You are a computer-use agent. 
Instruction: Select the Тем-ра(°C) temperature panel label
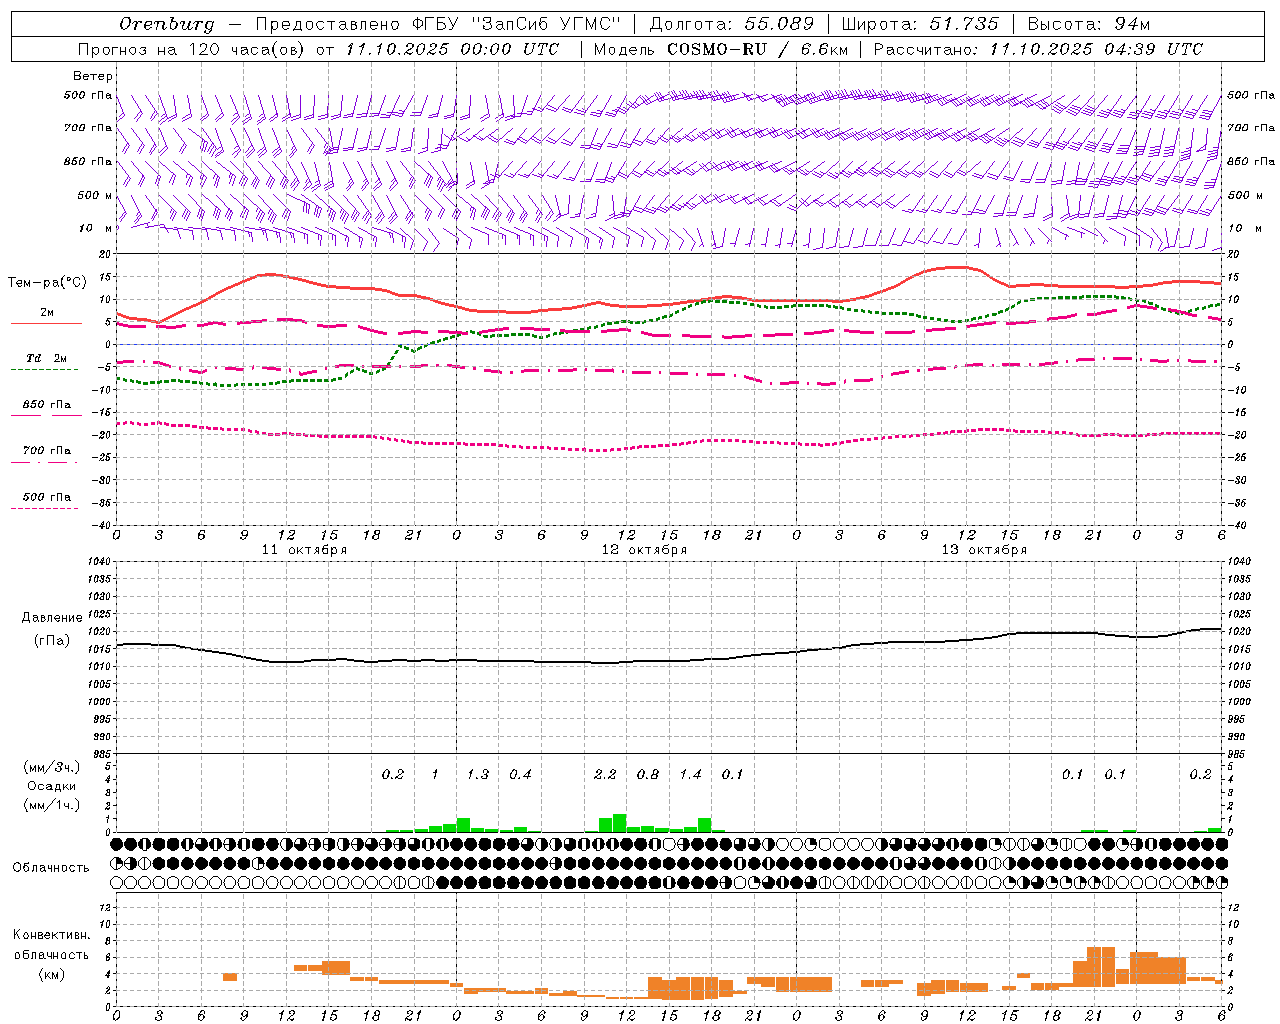point(47,283)
